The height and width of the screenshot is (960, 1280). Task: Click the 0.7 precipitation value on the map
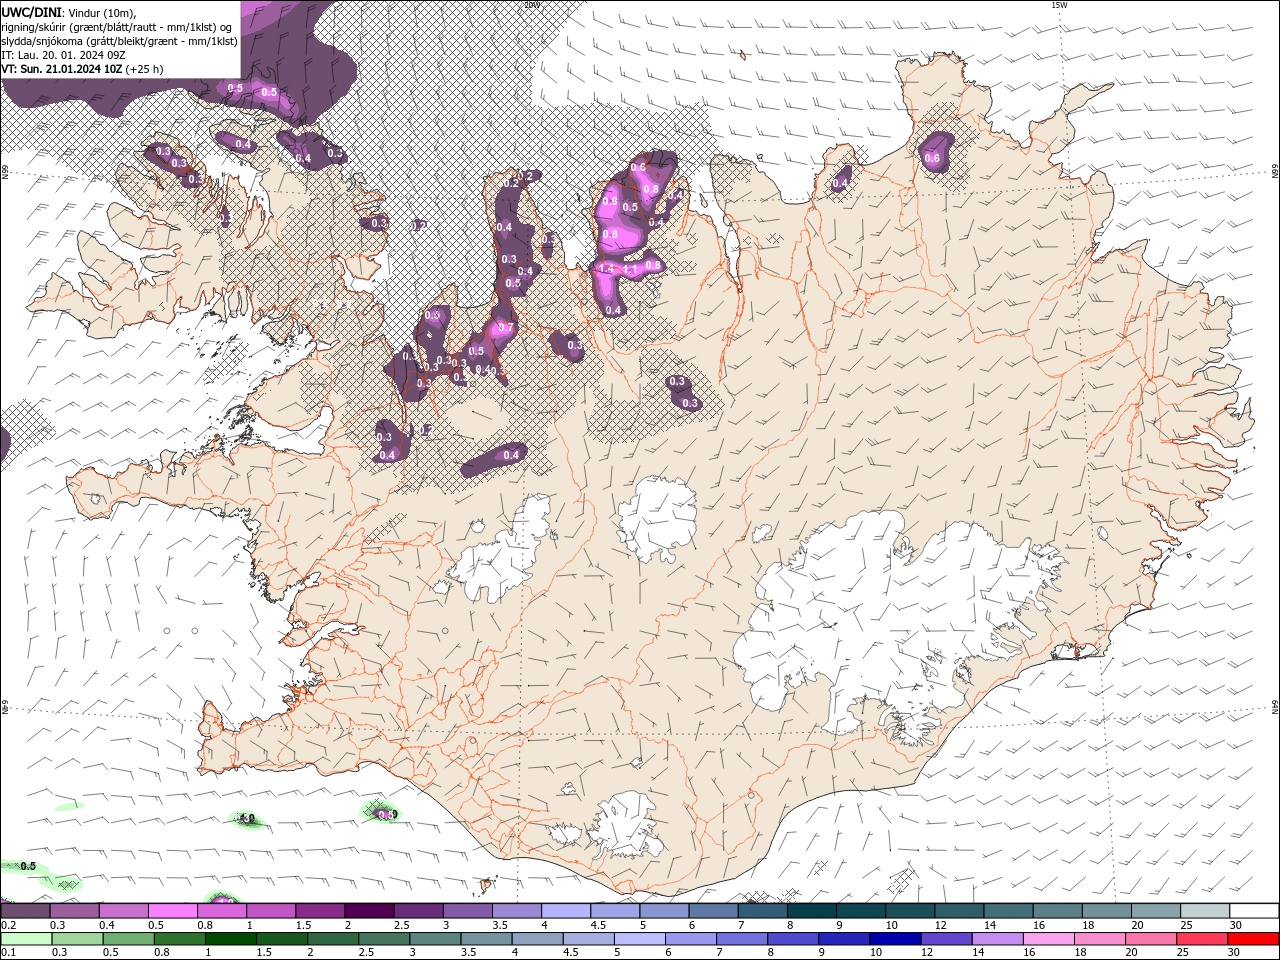point(505,328)
